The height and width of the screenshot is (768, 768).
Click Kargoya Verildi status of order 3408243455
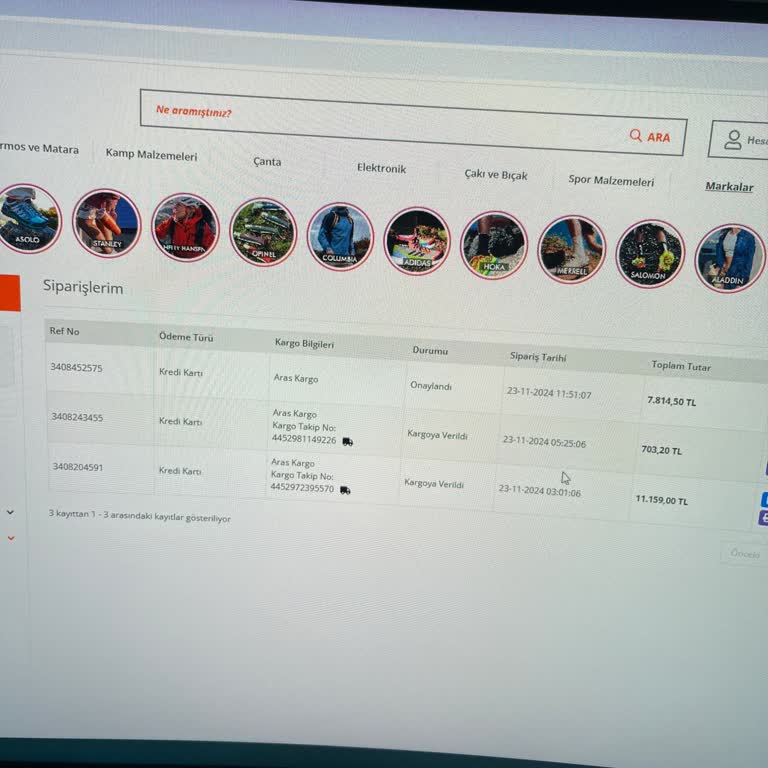[x=437, y=435]
